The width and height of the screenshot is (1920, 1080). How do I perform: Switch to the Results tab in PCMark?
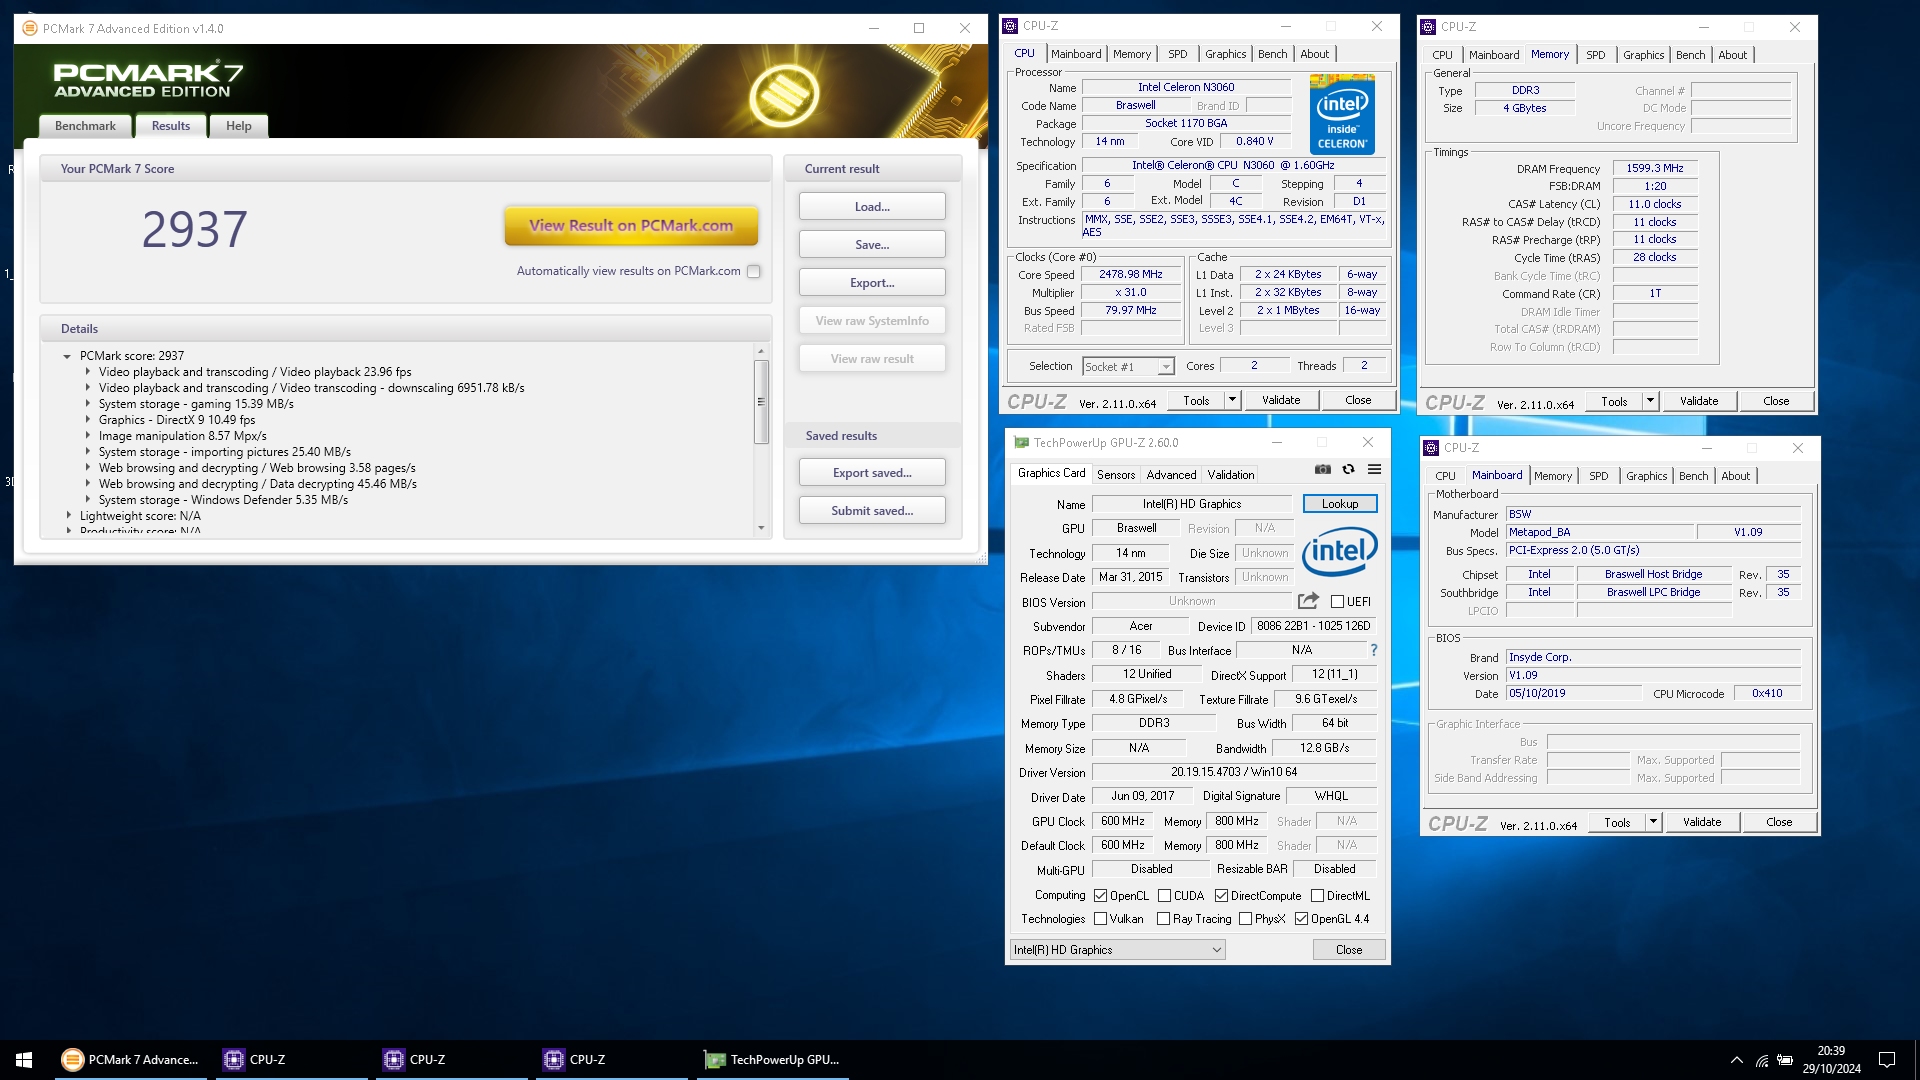[170, 126]
